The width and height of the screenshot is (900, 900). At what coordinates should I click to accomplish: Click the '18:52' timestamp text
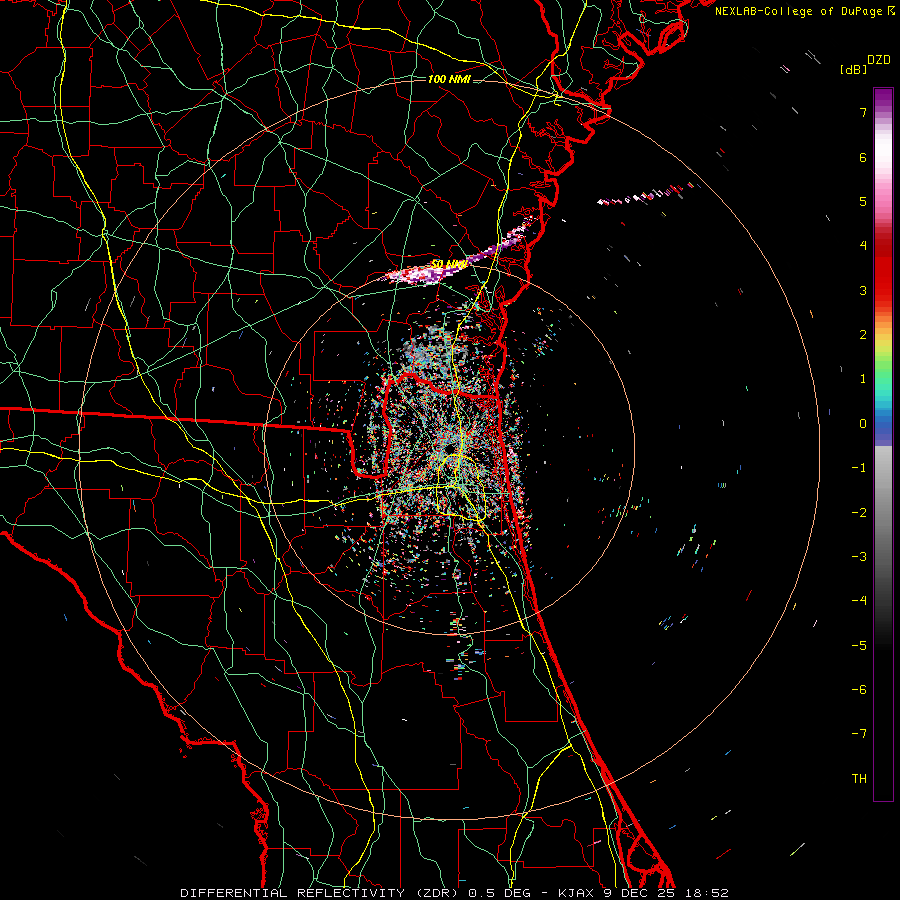(707, 893)
